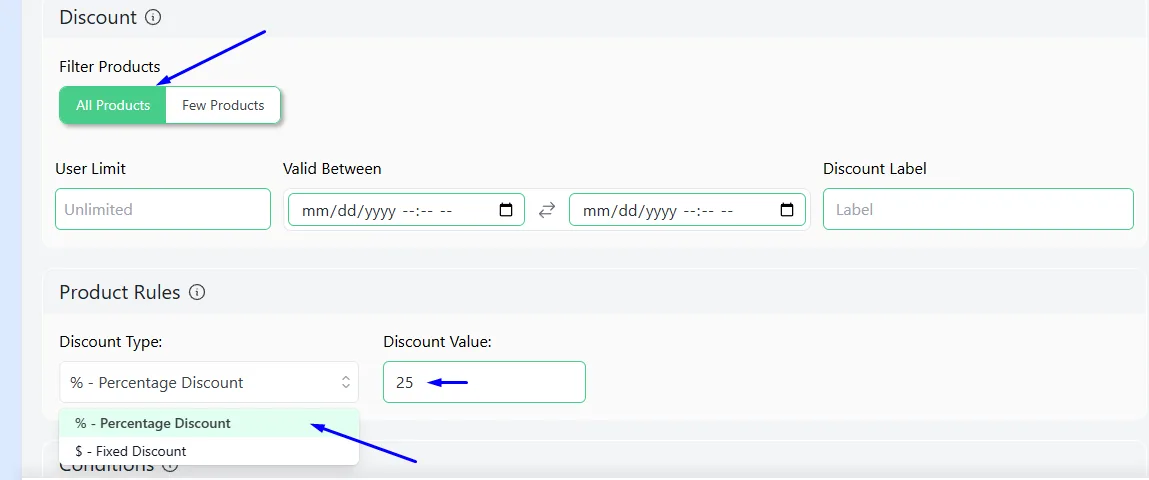Select the All Products filter option
The width and height of the screenshot is (1149, 480).
(x=113, y=106)
